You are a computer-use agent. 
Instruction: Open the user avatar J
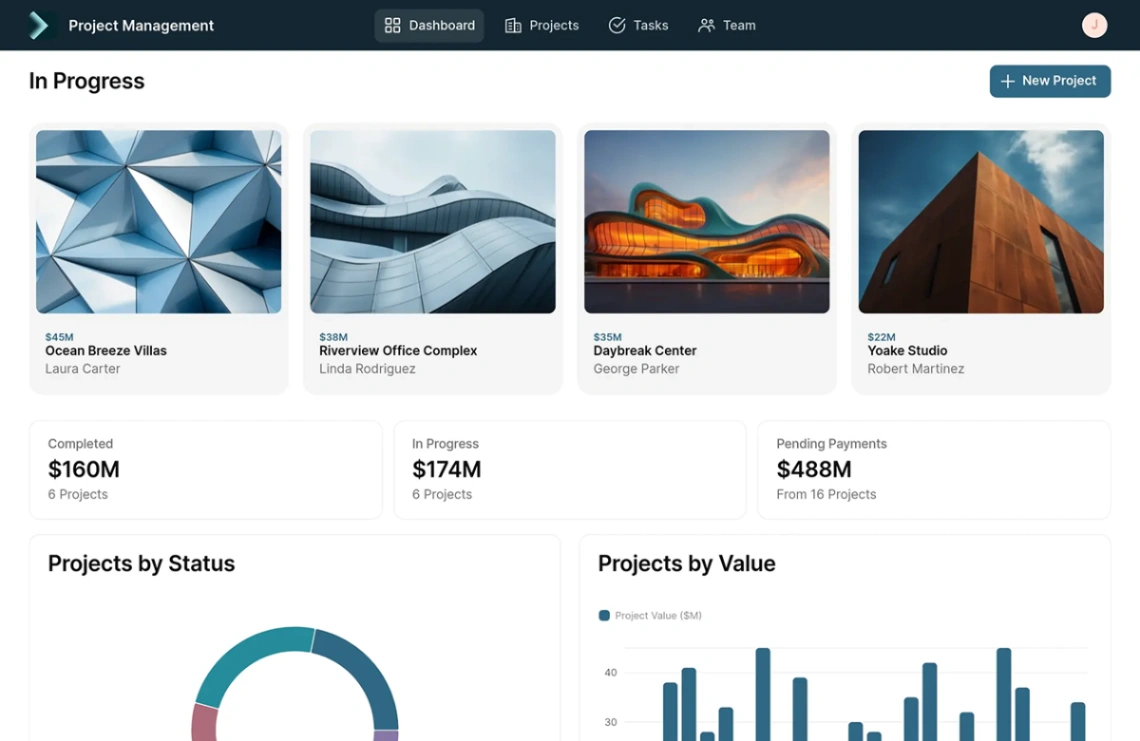pos(1094,25)
